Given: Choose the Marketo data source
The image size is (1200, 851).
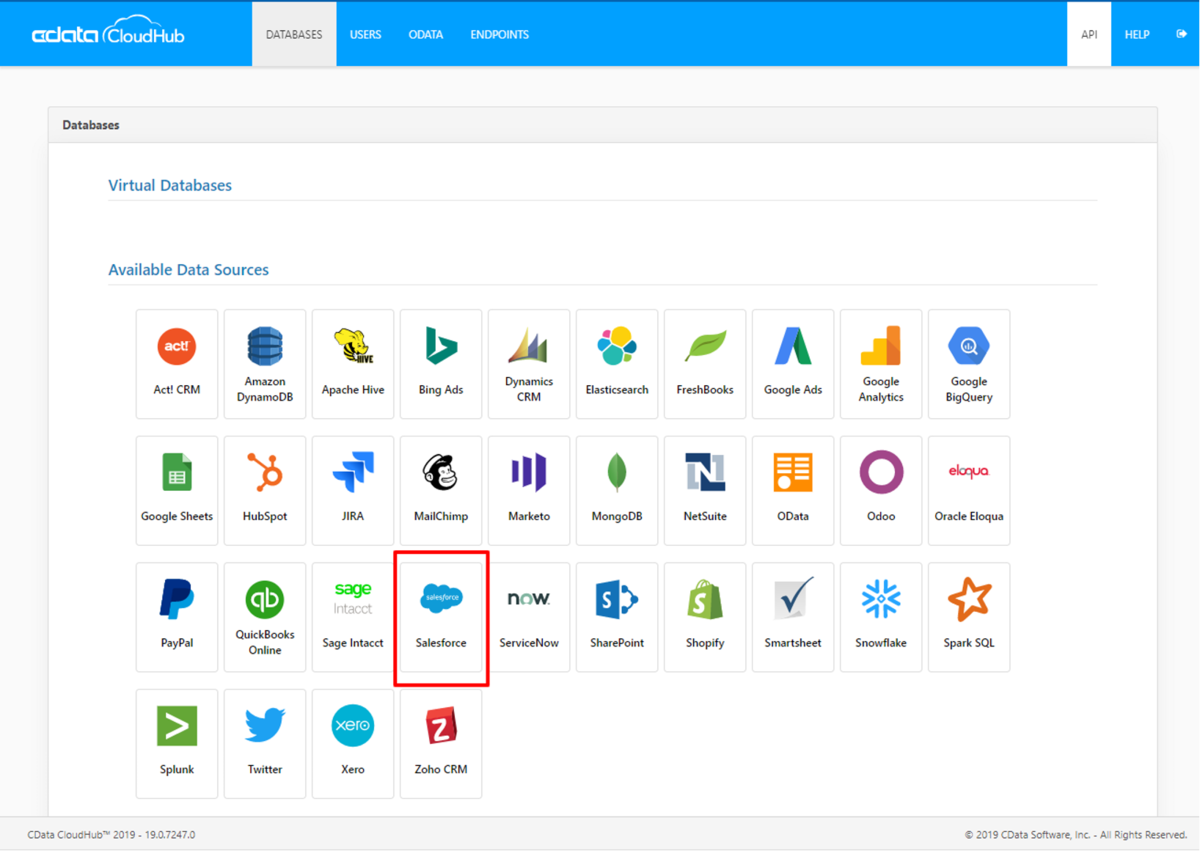Looking at the screenshot, I should pos(529,490).
